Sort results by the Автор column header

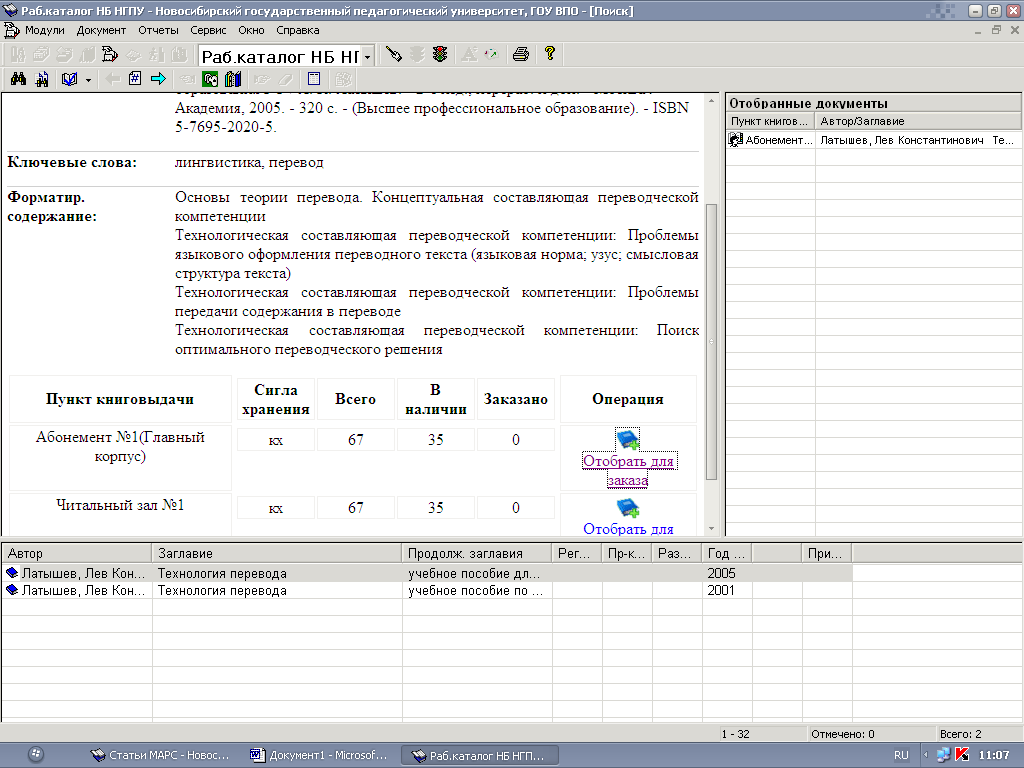pos(77,553)
